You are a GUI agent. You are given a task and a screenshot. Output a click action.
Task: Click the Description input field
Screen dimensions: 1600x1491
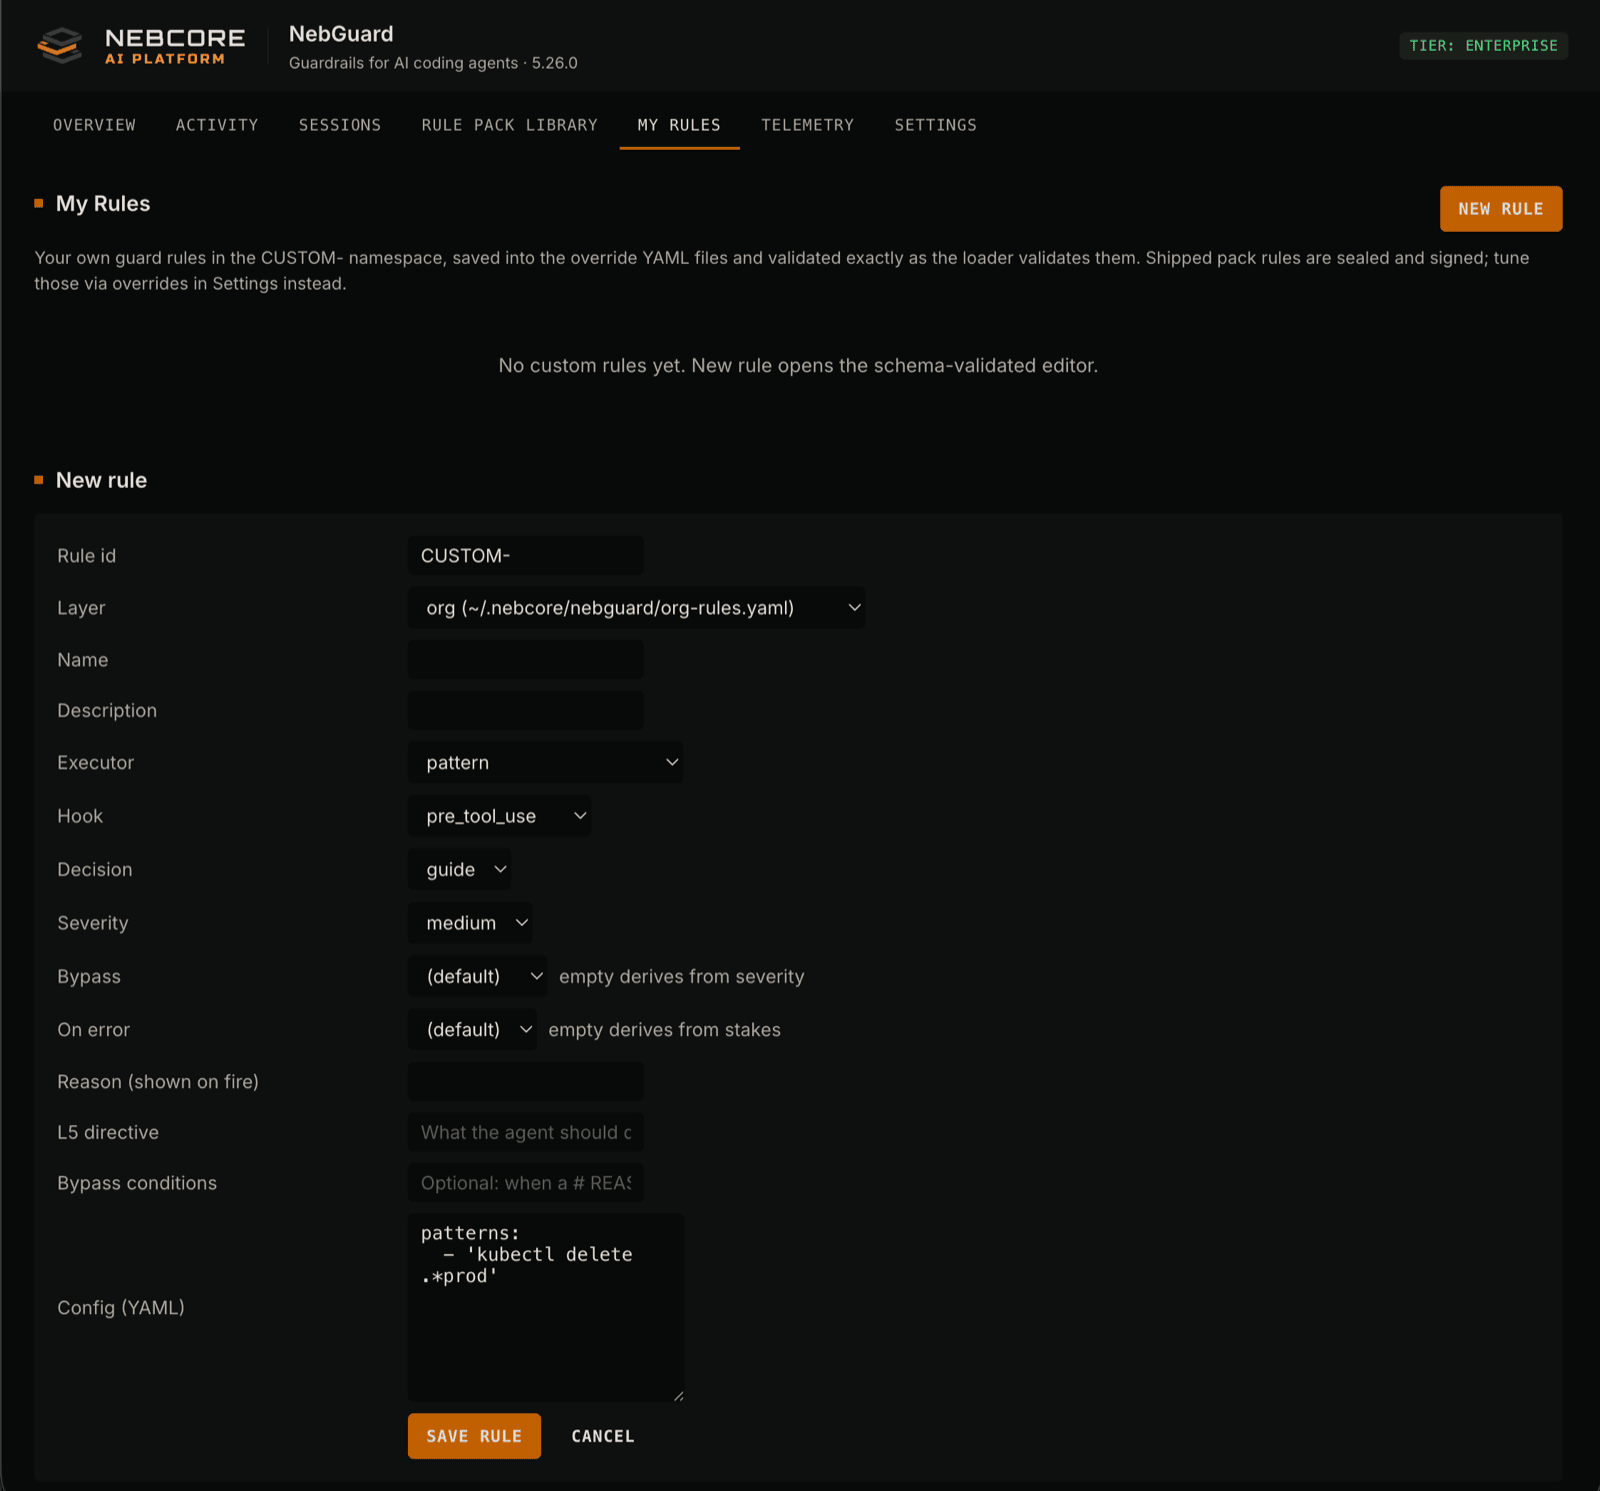pyautogui.click(x=525, y=711)
